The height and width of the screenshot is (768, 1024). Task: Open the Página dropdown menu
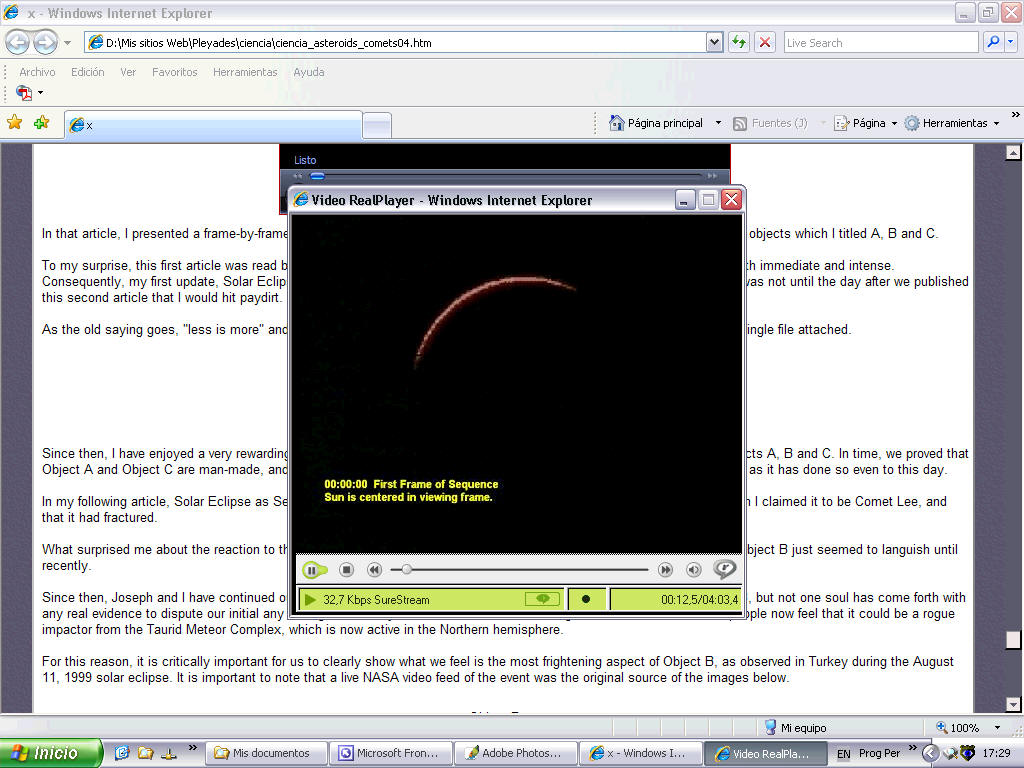866,123
